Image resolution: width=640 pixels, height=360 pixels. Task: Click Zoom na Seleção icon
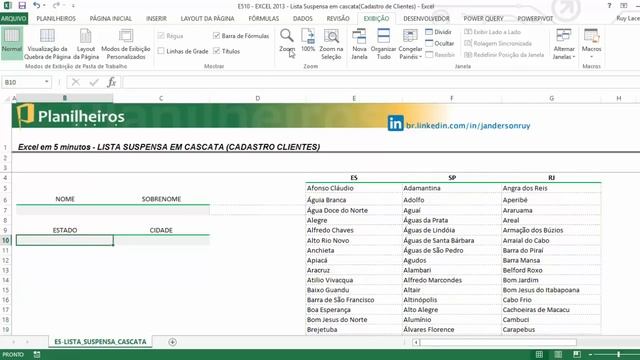pyautogui.click(x=331, y=44)
